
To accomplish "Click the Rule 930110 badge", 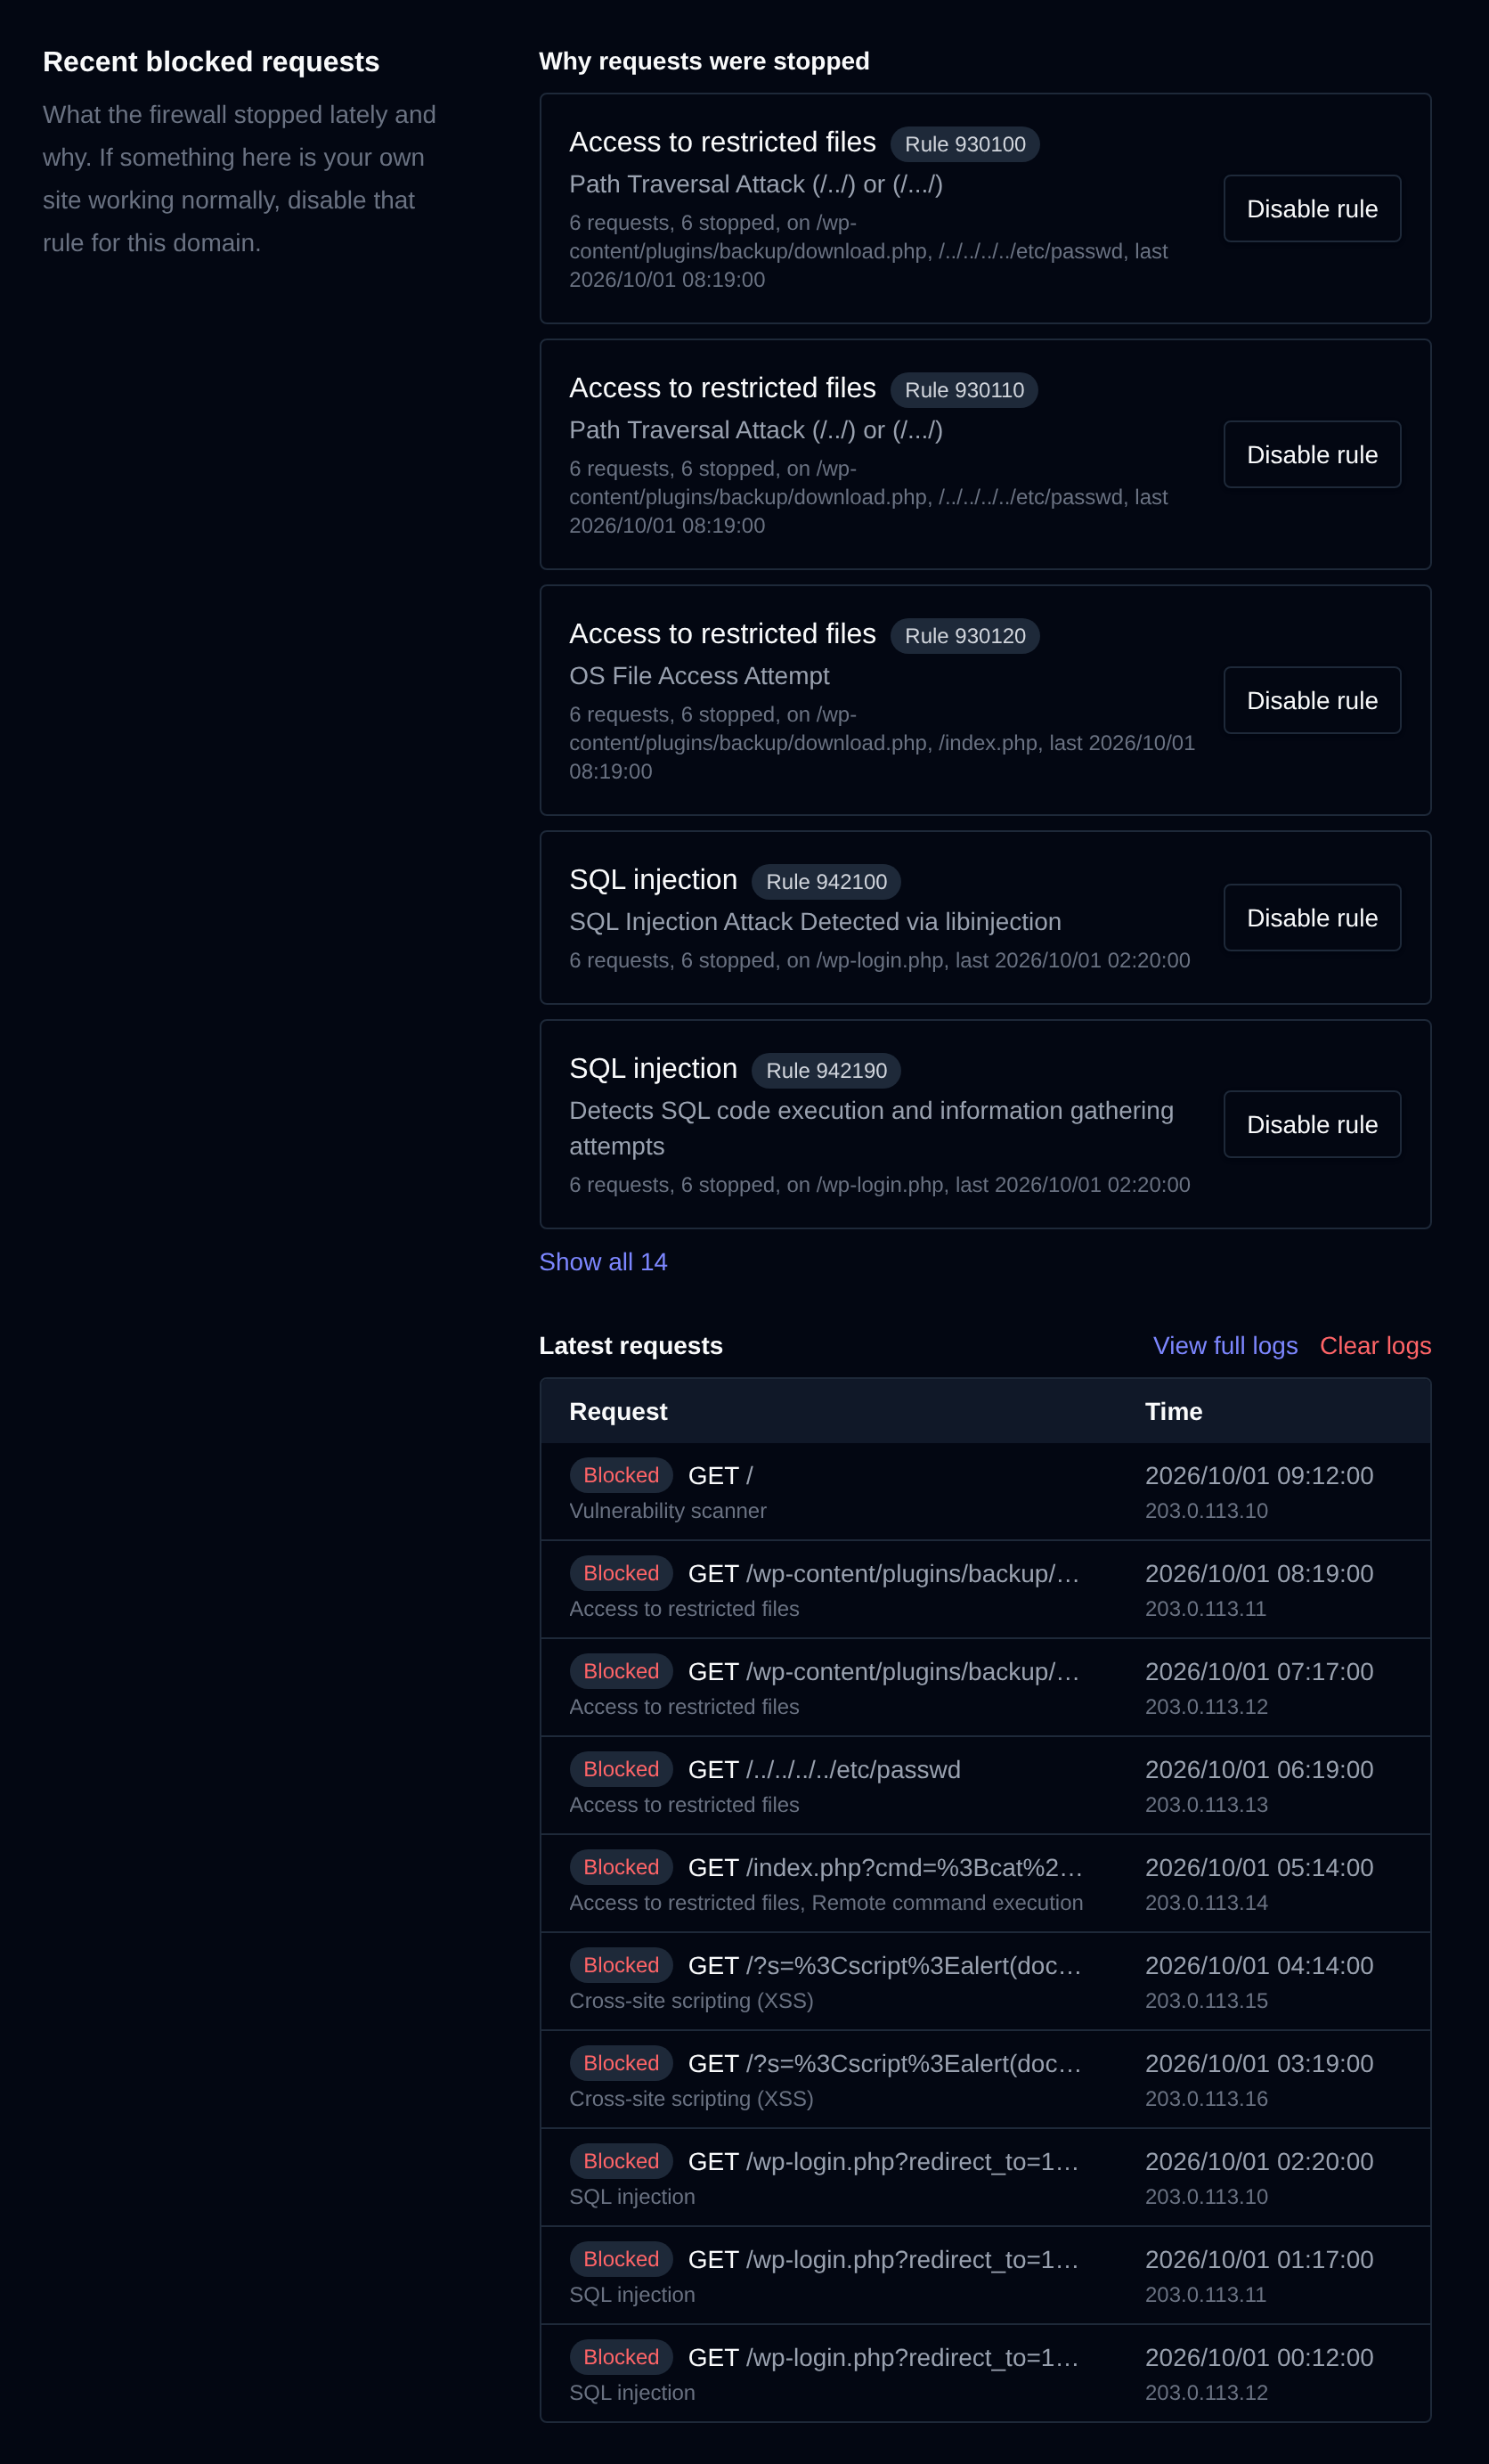I will click(964, 390).
